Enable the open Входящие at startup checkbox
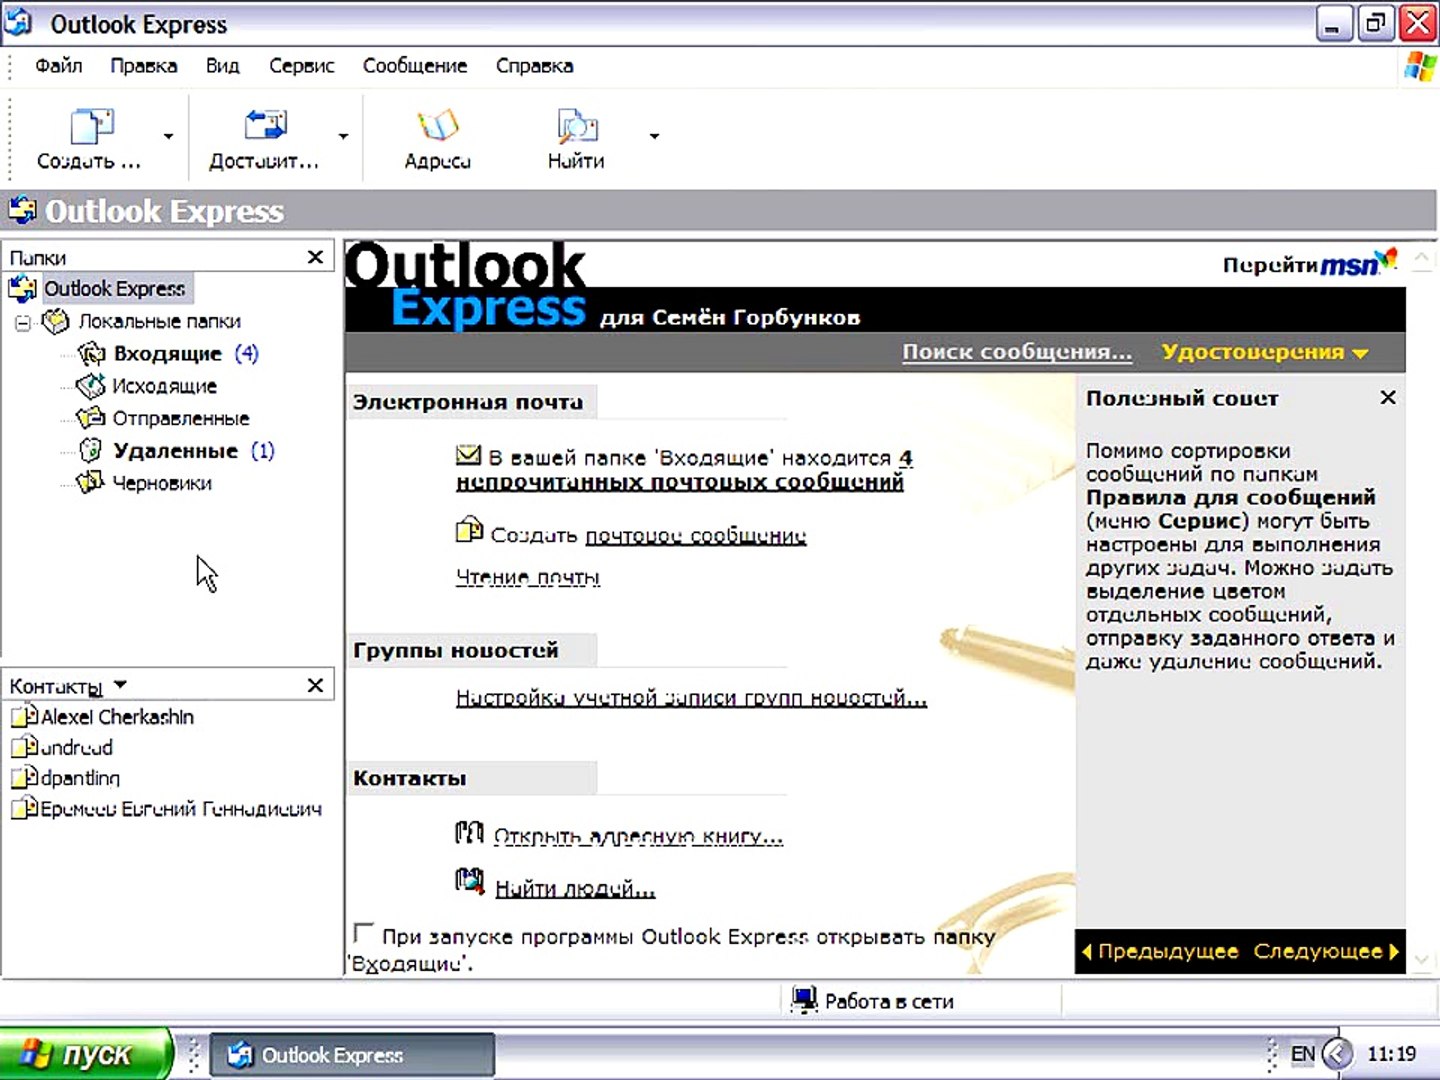This screenshot has height=1080, width=1440. (x=363, y=933)
